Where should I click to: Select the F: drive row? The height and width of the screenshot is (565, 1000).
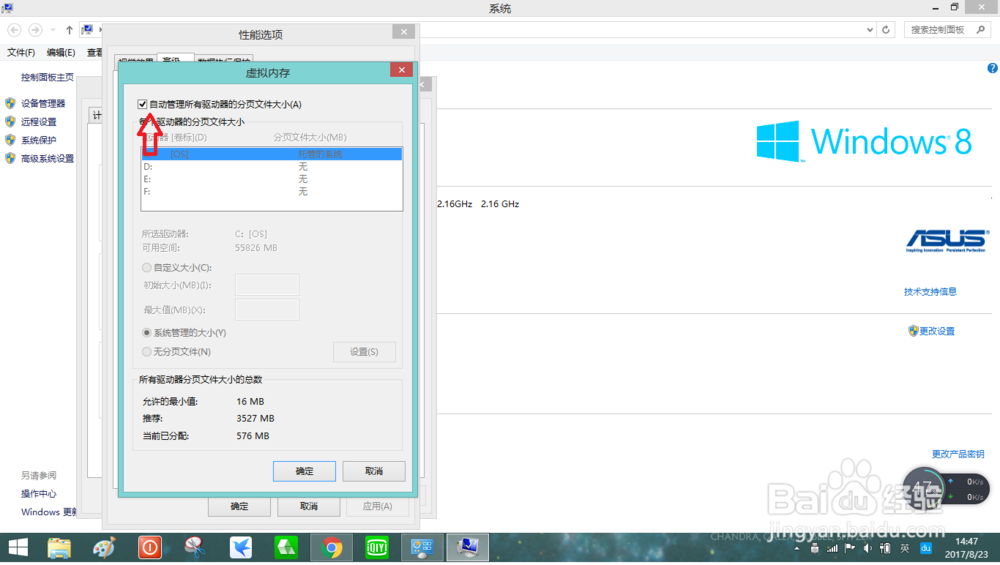[272, 191]
